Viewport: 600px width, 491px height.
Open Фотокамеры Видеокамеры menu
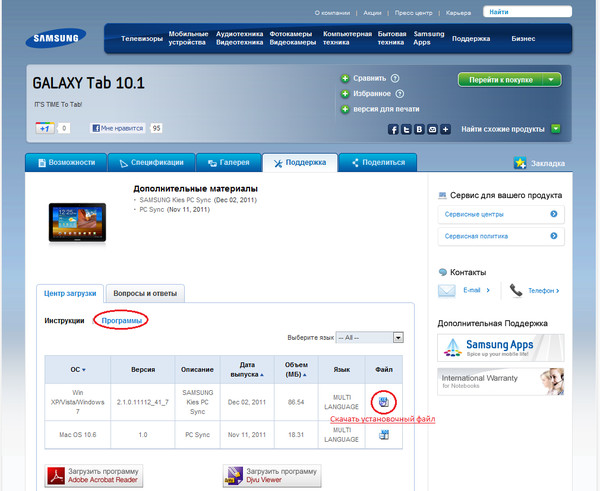293,38
